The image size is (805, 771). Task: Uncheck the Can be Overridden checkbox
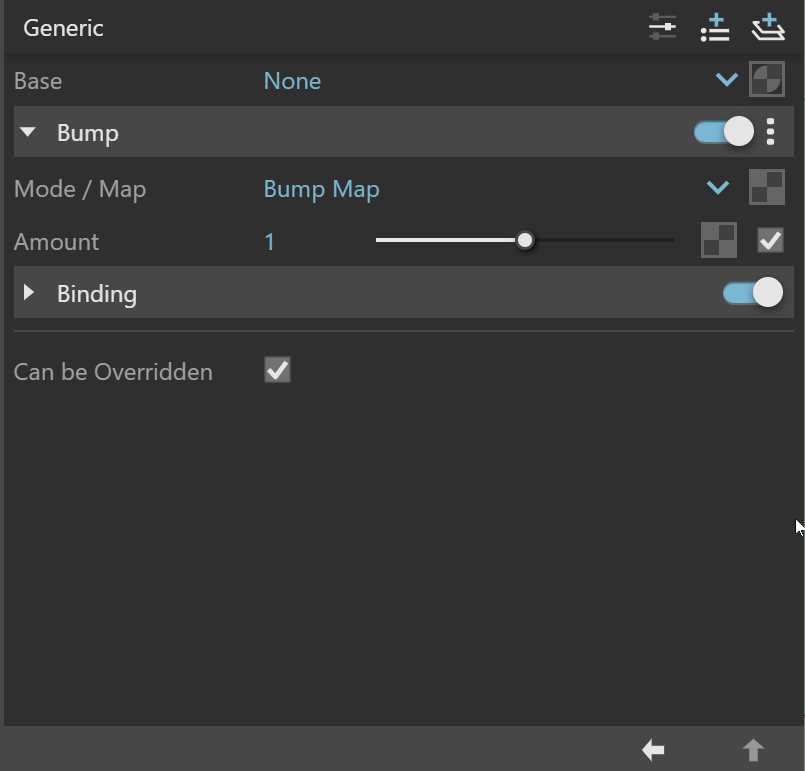pos(277,370)
